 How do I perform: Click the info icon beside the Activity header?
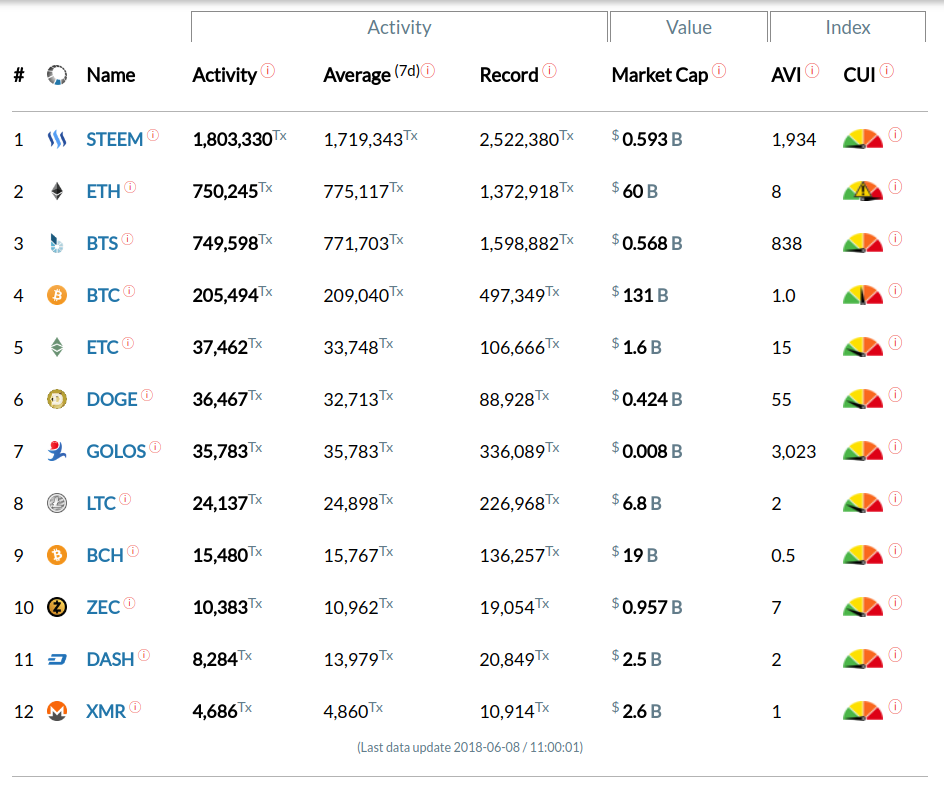(x=268, y=71)
